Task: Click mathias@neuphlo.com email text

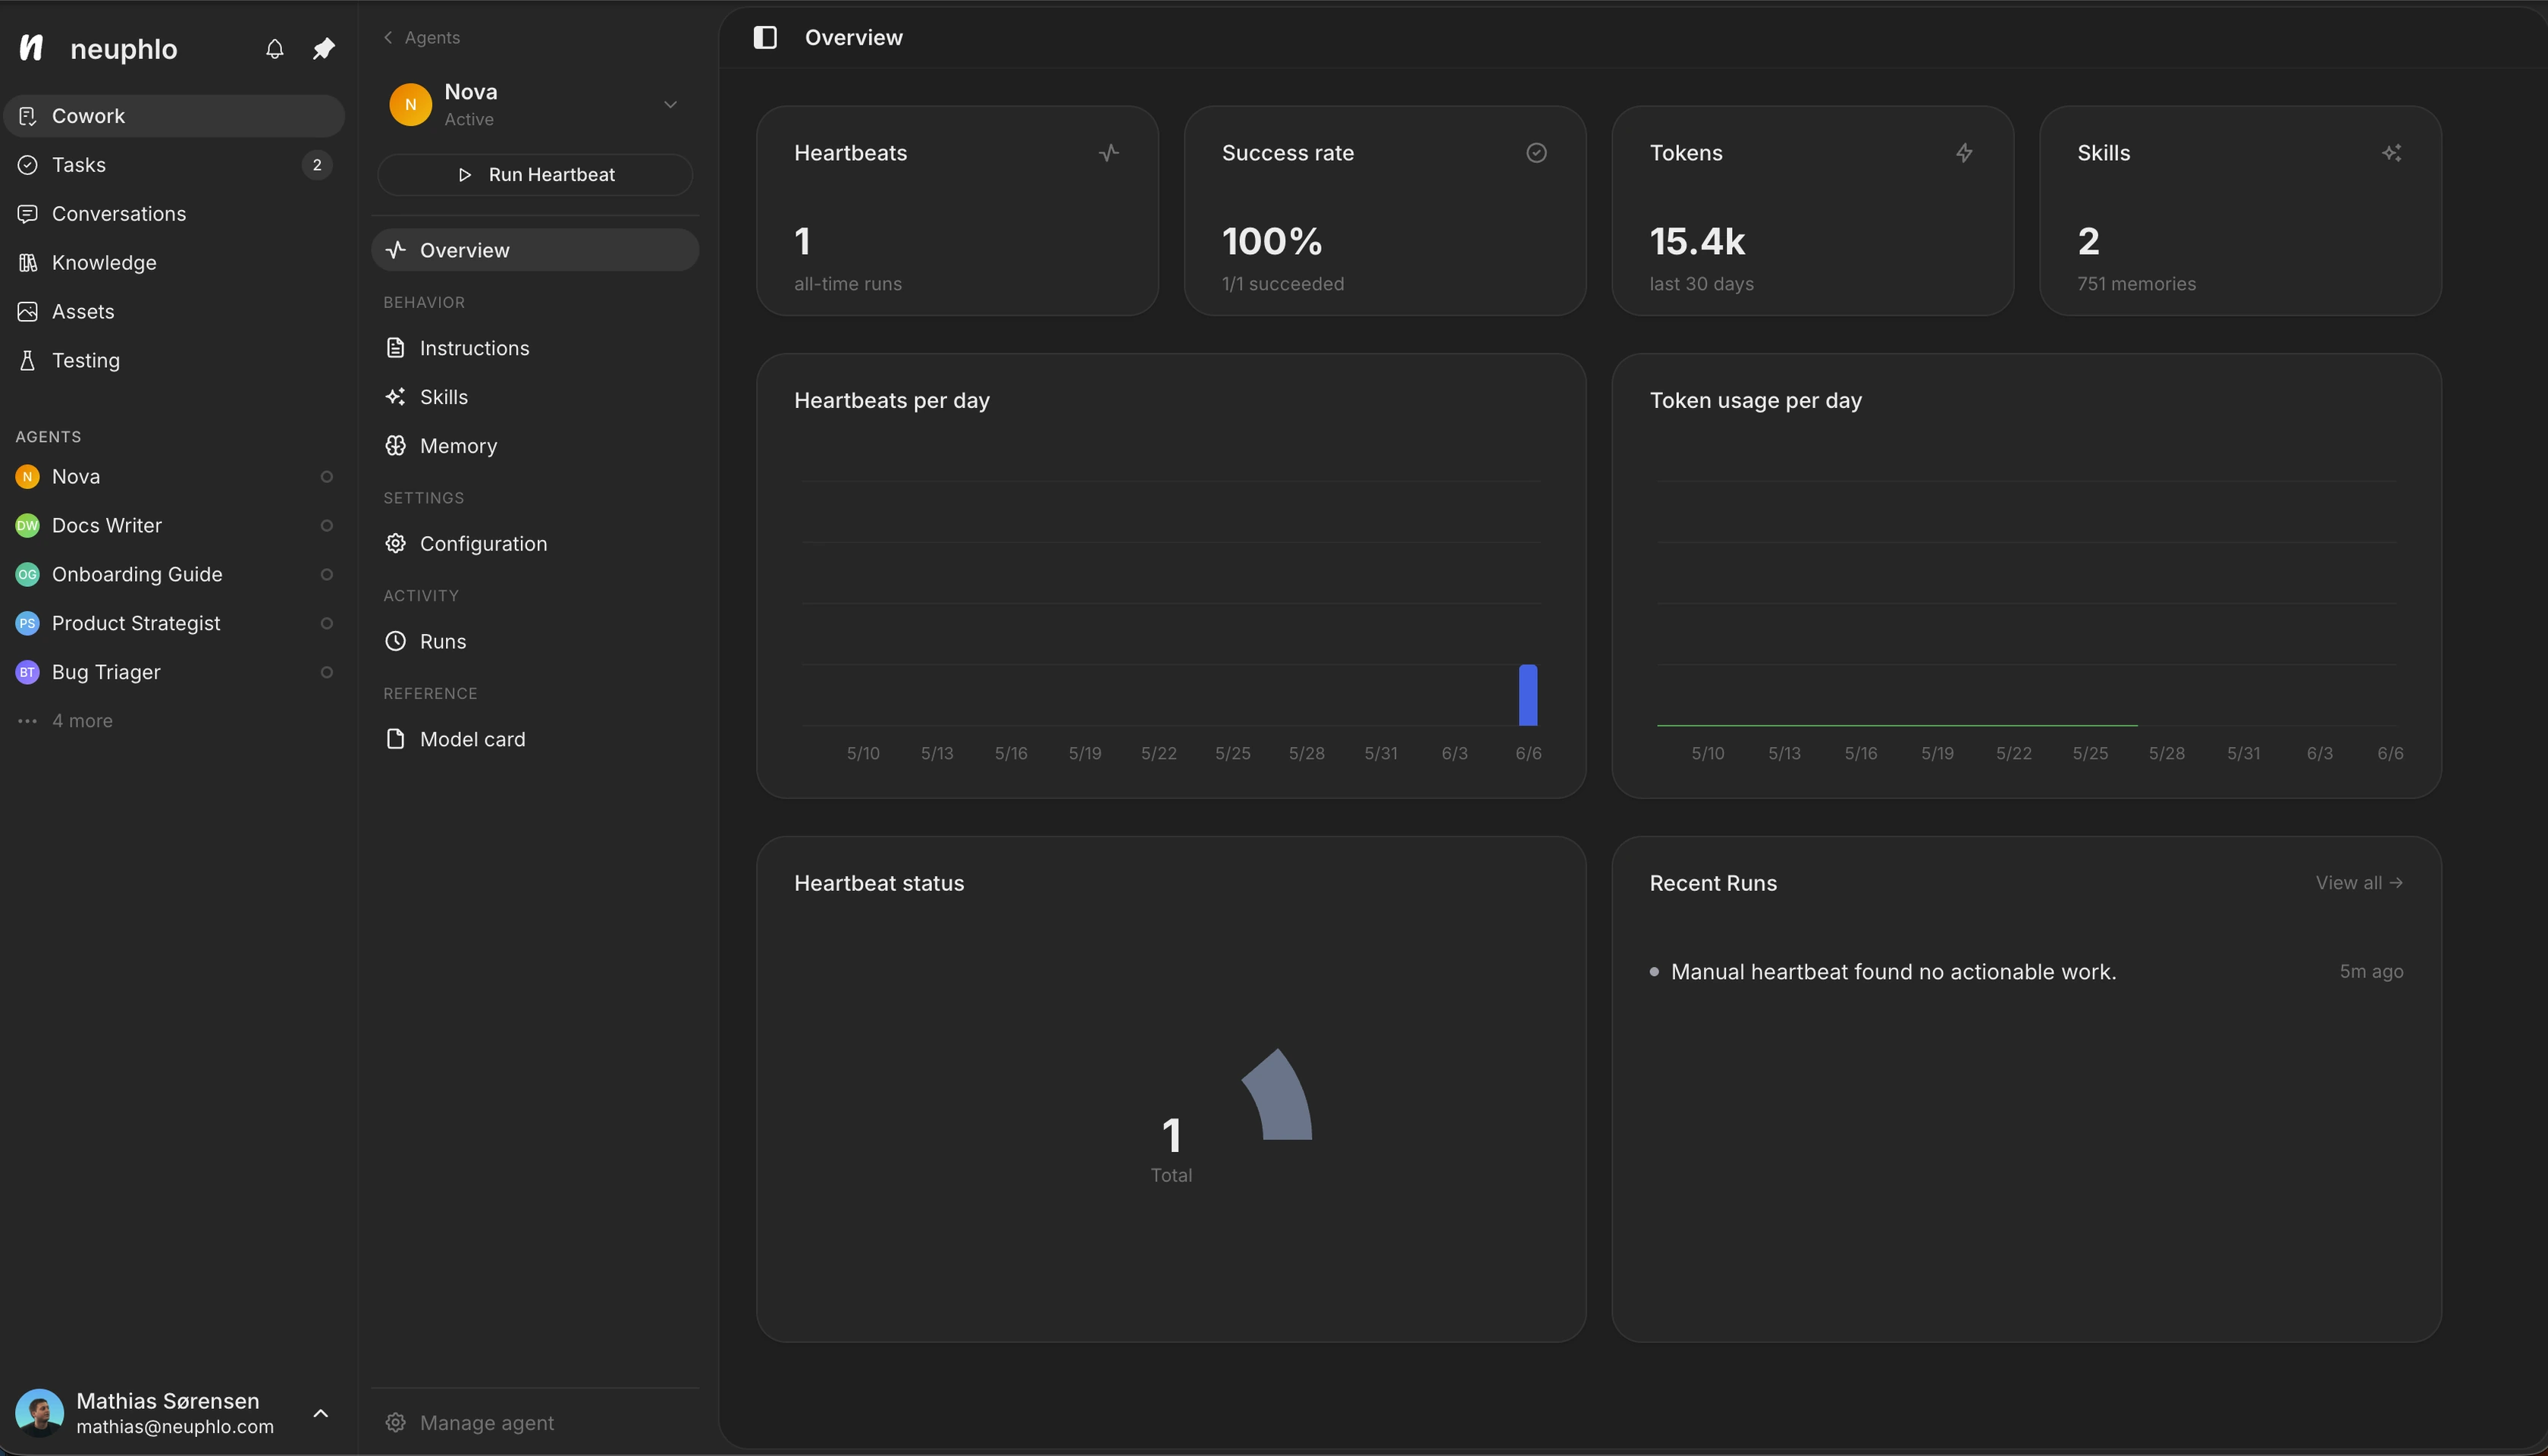Action: [175, 1427]
